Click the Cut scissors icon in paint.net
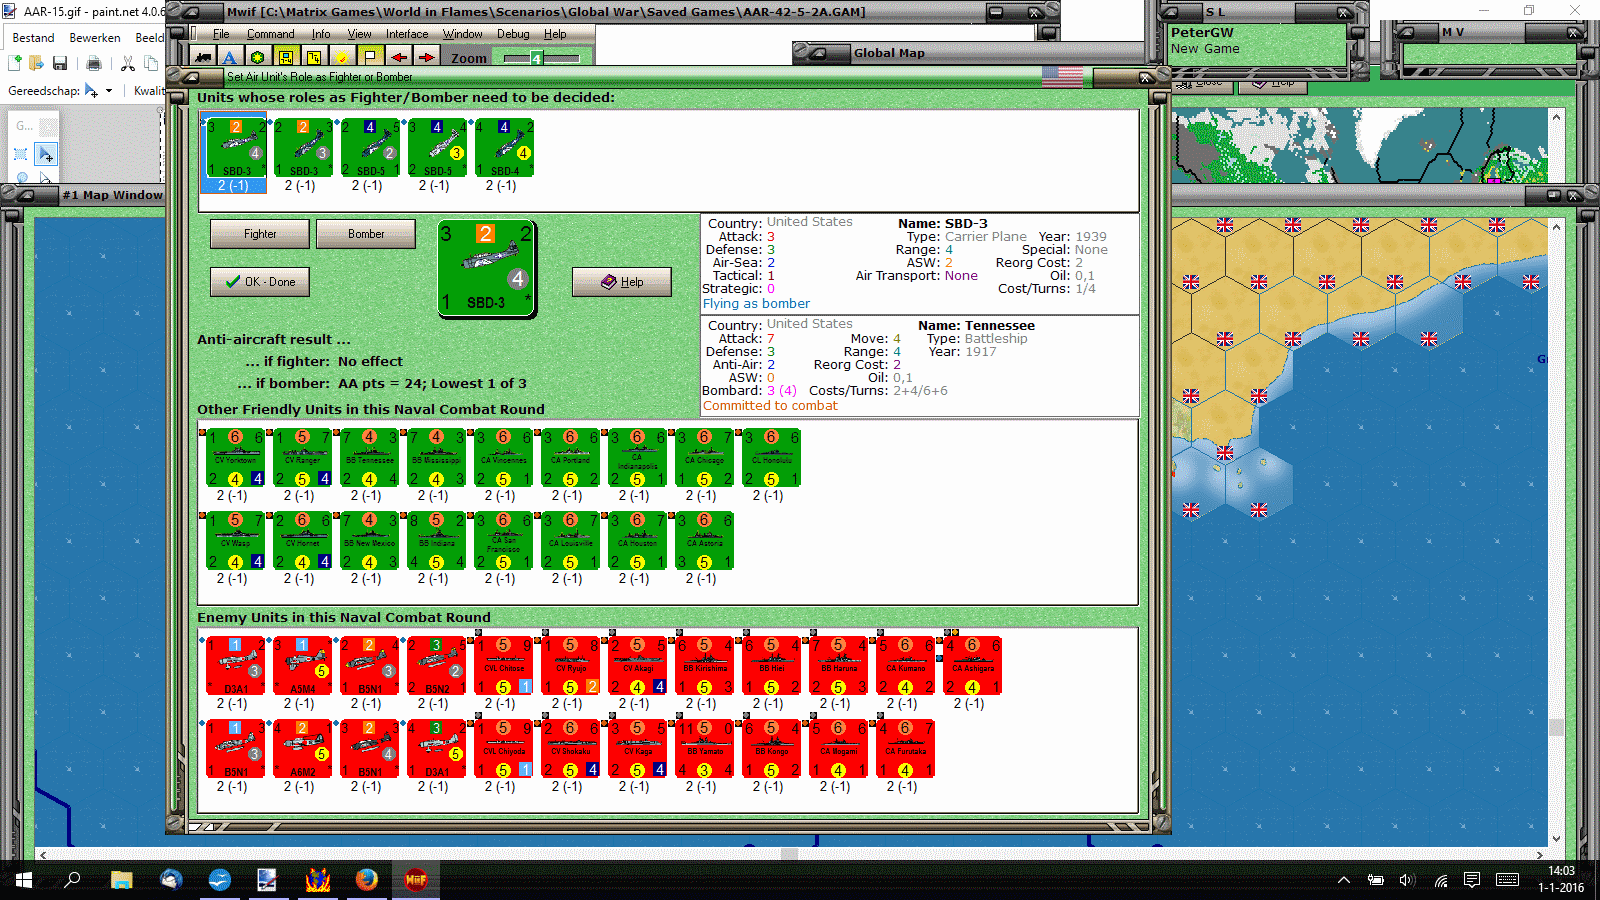 tap(128, 64)
